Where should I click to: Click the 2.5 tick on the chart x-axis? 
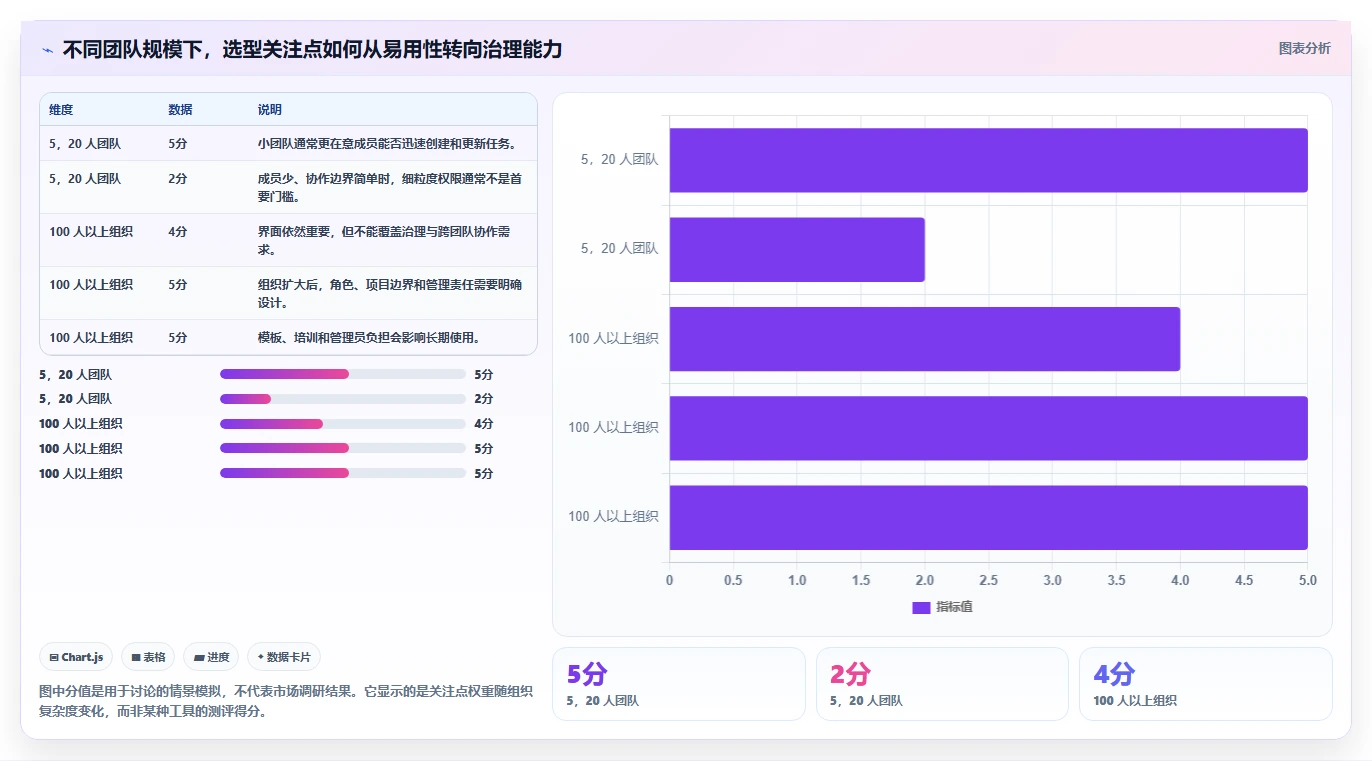click(x=989, y=580)
